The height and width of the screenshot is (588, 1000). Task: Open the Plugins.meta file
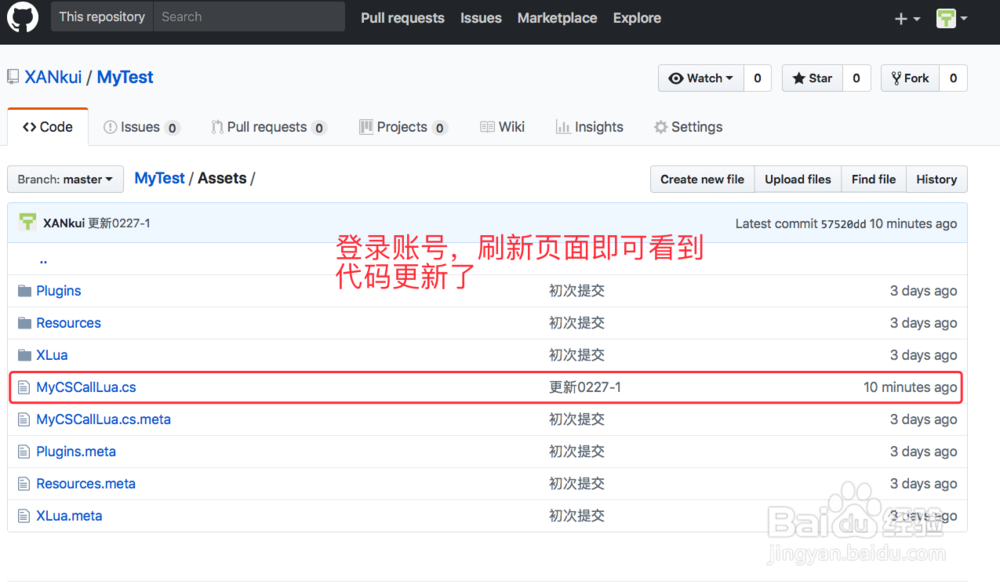tap(76, 452)
